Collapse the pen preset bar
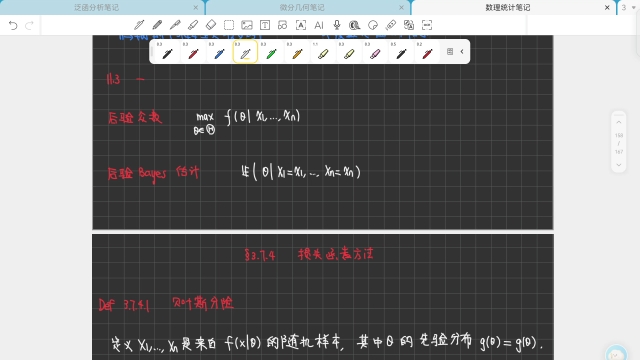This screenshot has width=640, height=360. click(462, 51)
